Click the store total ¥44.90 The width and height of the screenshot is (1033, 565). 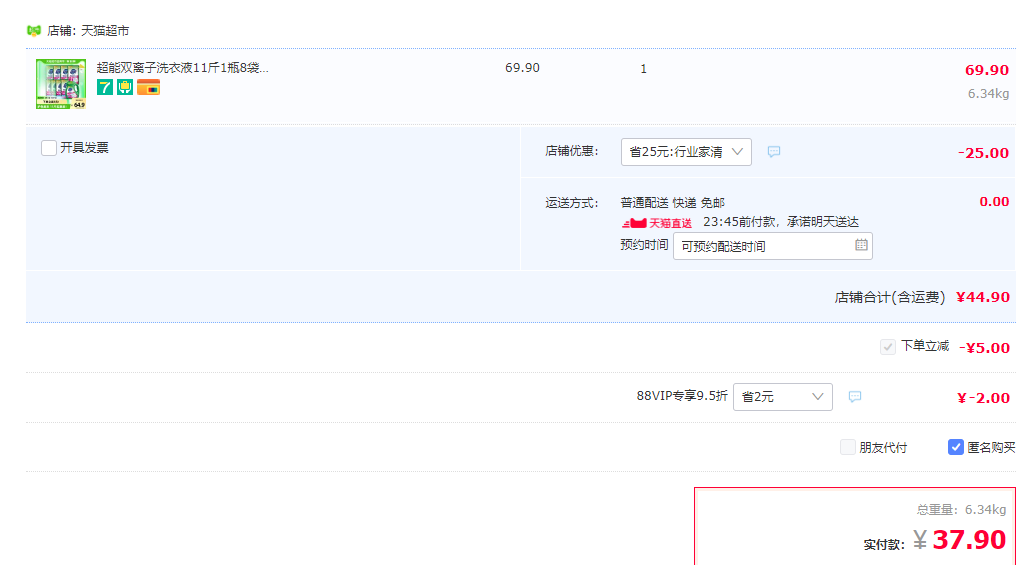point(983,297)
